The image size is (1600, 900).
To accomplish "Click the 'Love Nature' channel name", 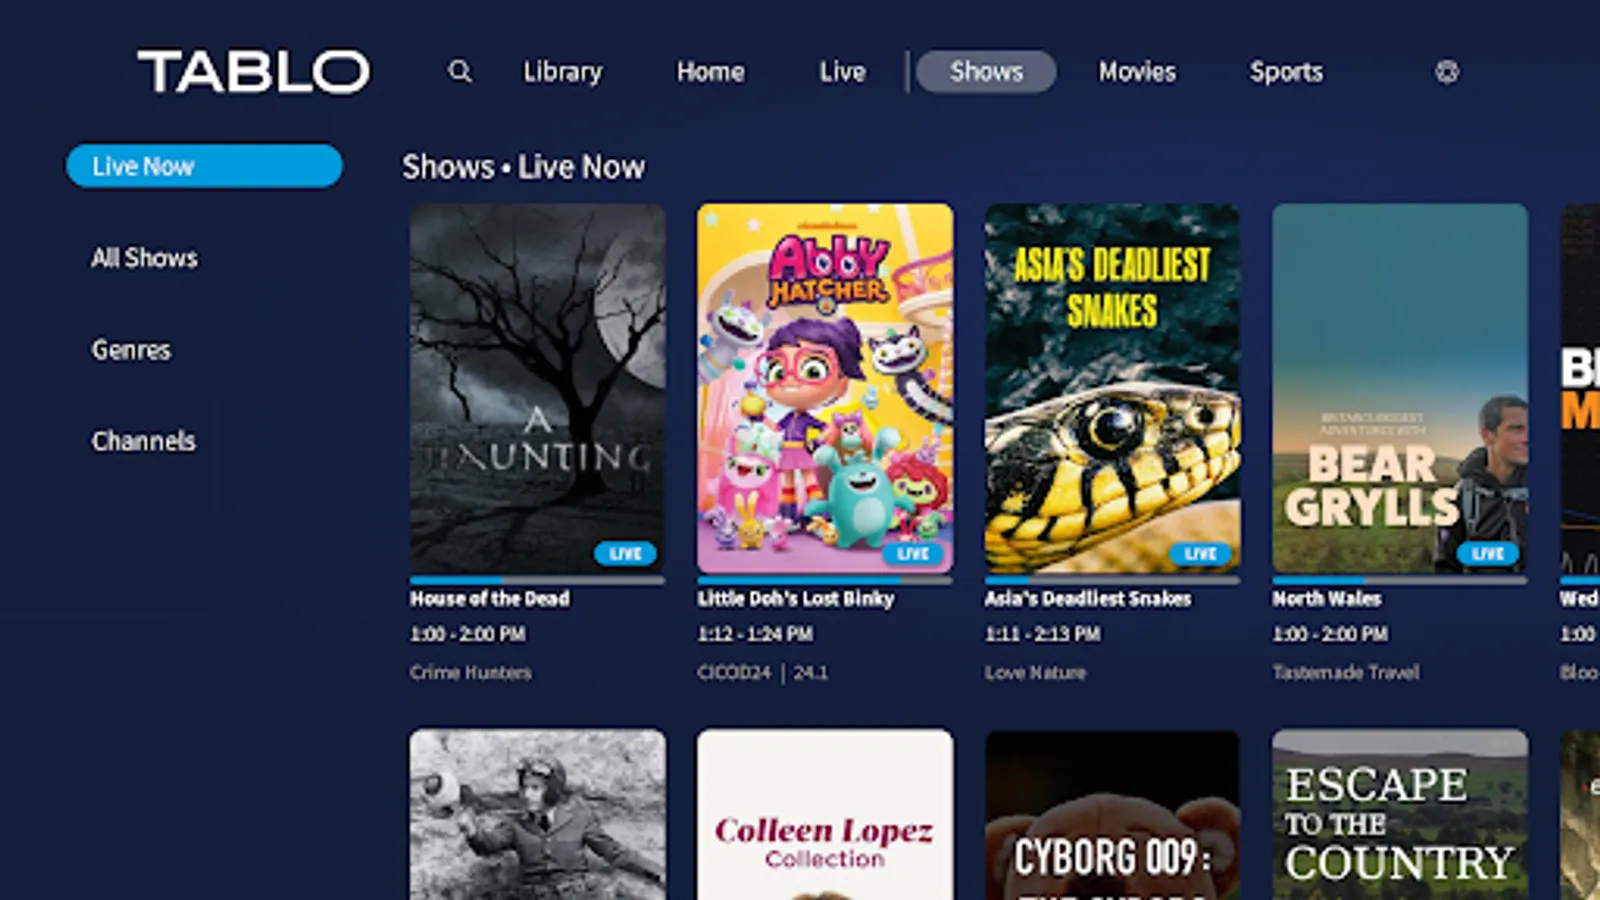I will [x=1035, y=673].
